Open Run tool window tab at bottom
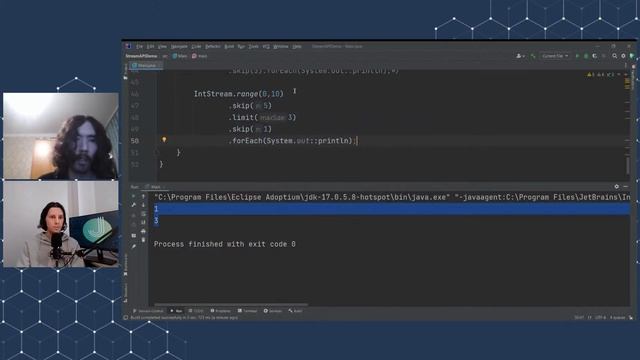 (176, 311)
